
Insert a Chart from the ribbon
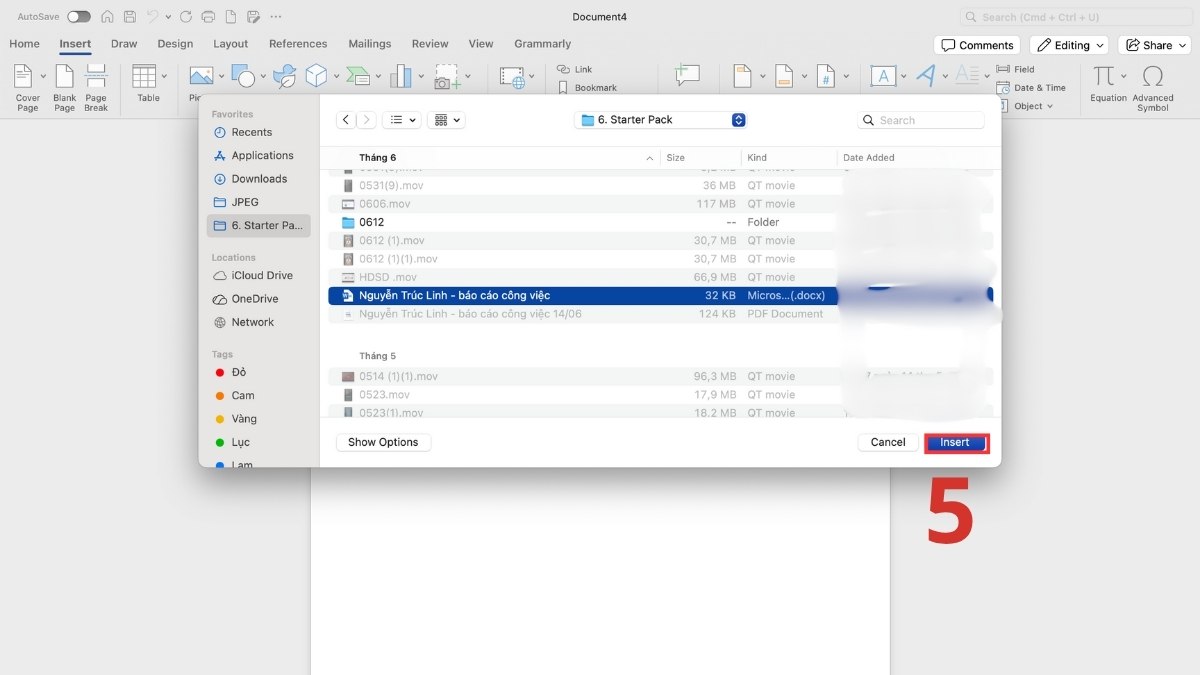tap(401, 76)
